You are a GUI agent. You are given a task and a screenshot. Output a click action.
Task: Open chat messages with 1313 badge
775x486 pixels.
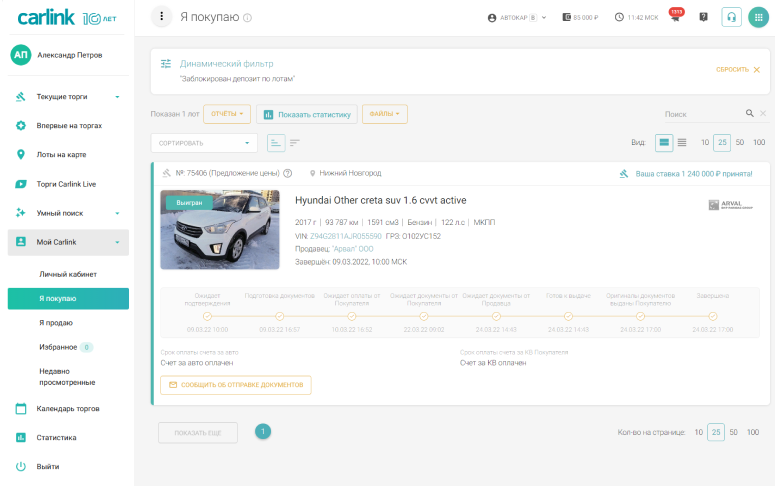675,17
